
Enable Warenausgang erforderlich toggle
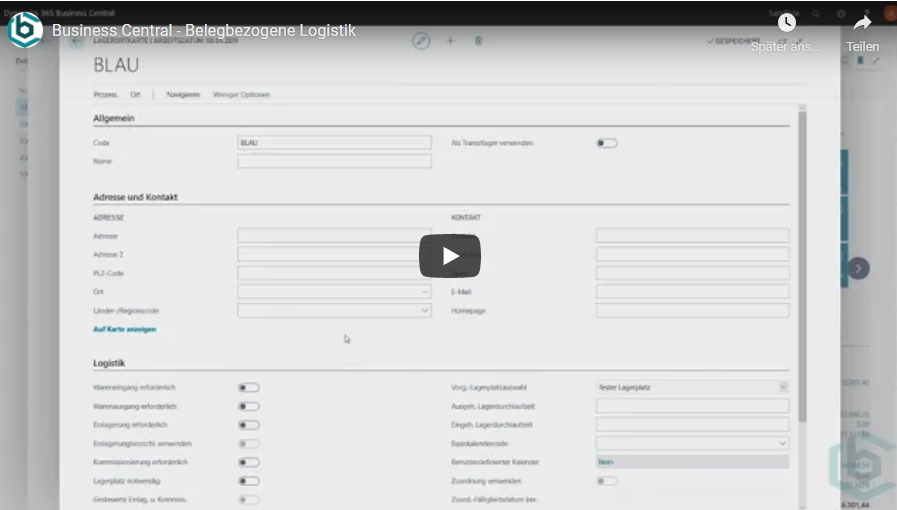[x=248, y=406]
